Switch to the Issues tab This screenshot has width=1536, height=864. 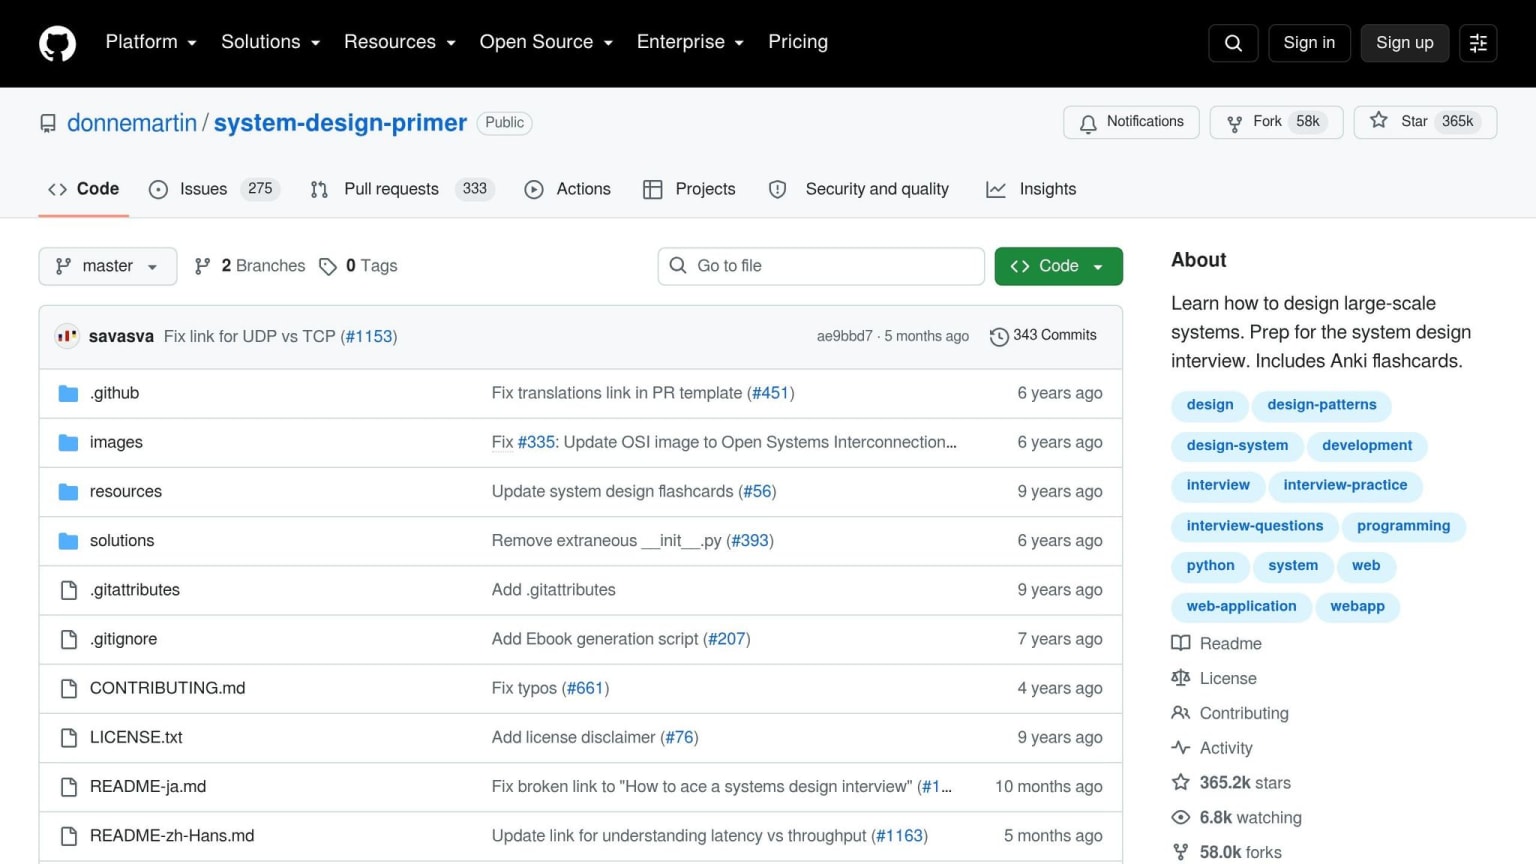(x=214, y=189)
